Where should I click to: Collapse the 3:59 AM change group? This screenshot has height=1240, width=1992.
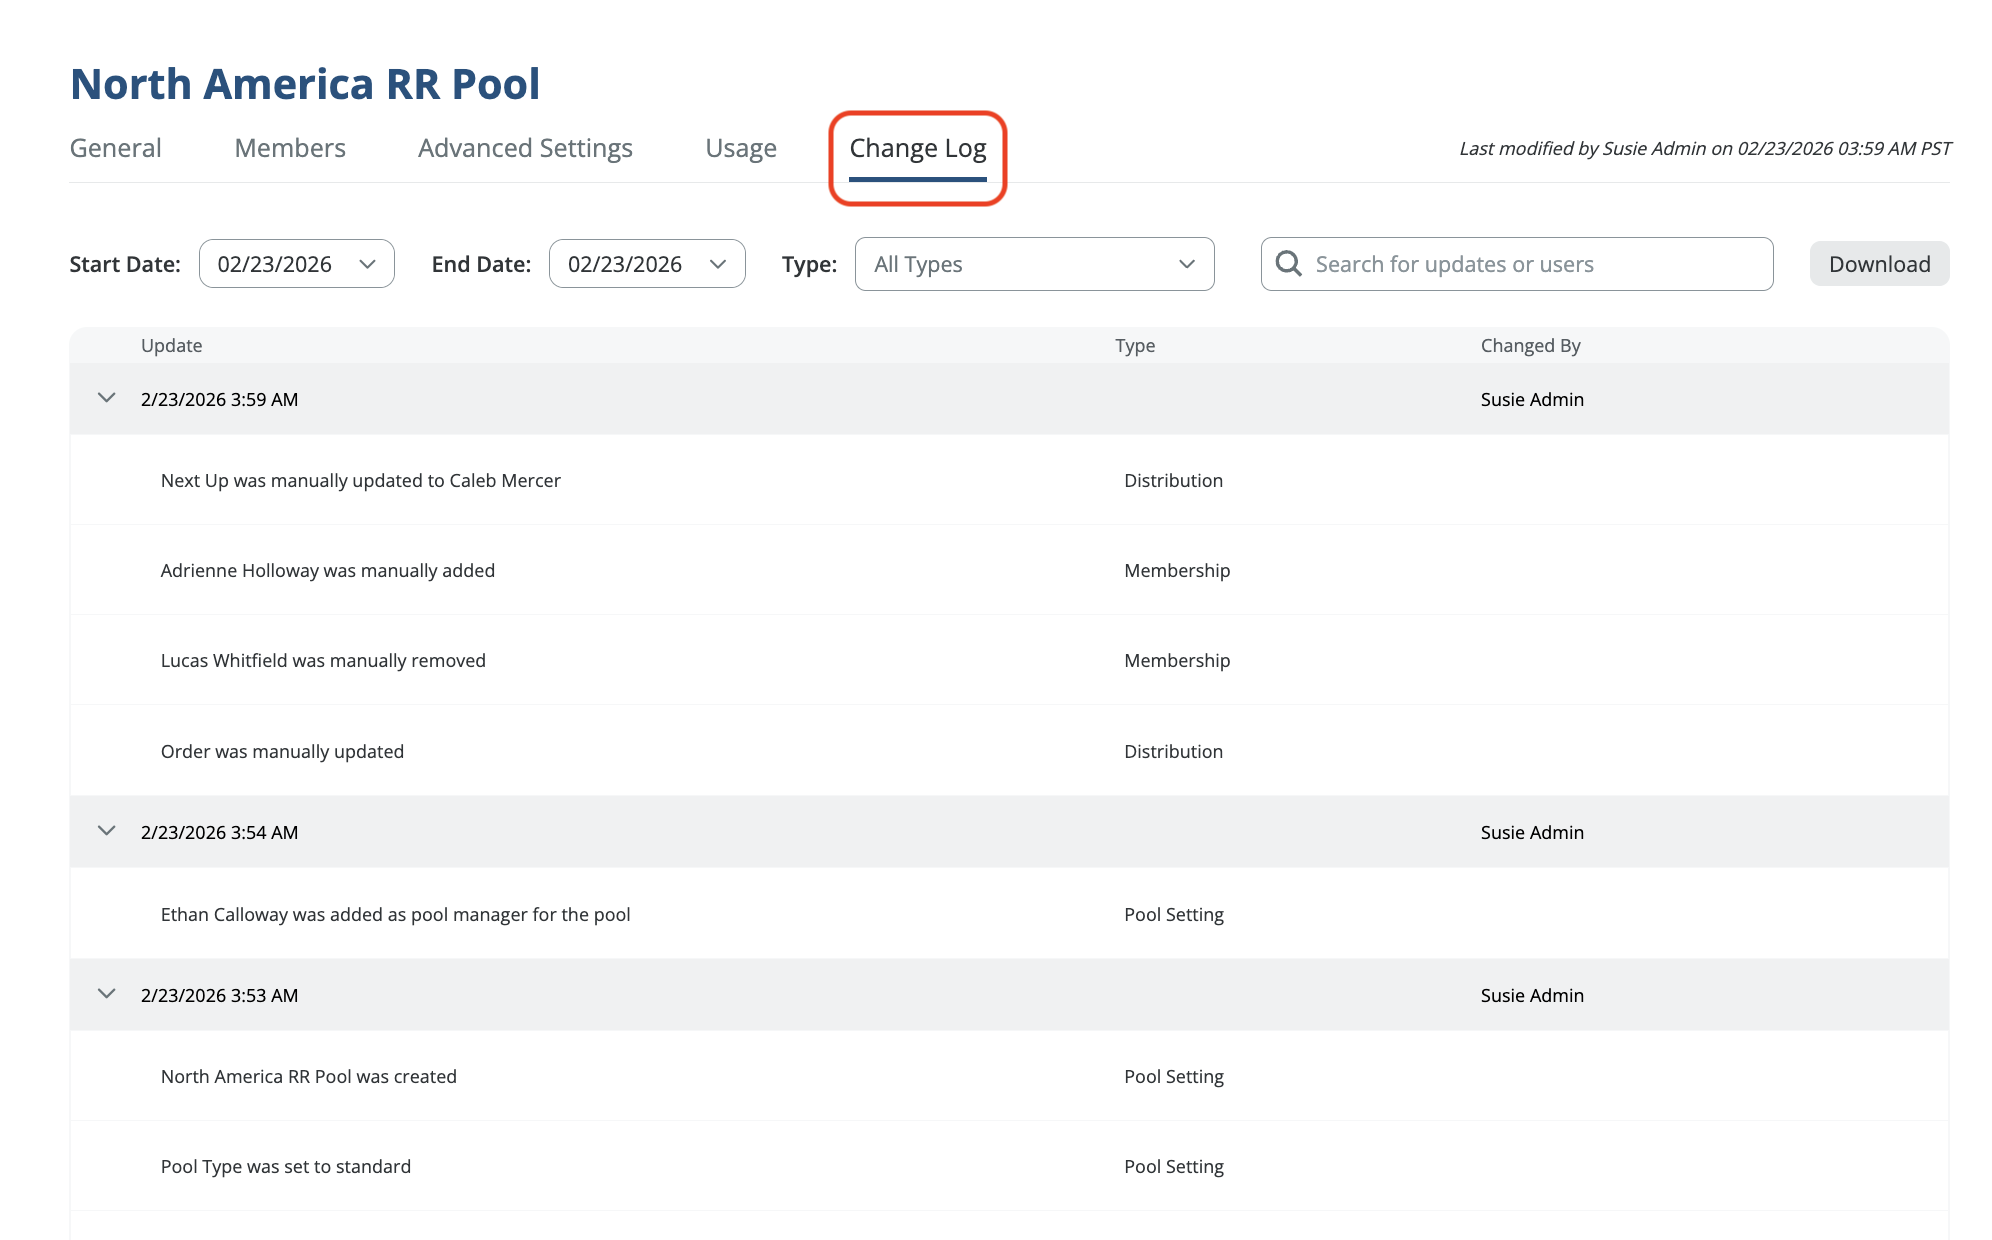[107, 398]
